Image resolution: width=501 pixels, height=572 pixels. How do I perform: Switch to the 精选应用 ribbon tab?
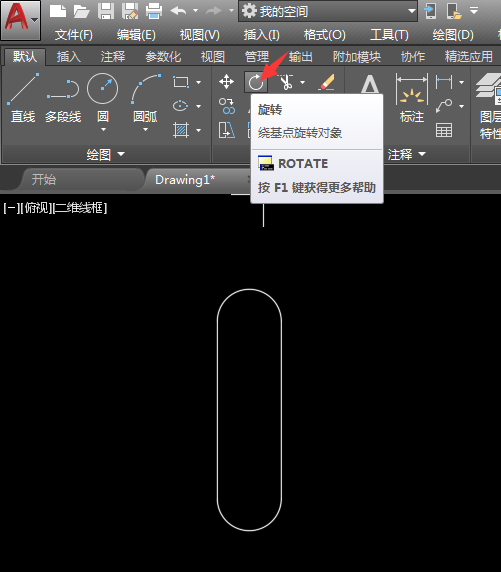click(x=469, y=57)
